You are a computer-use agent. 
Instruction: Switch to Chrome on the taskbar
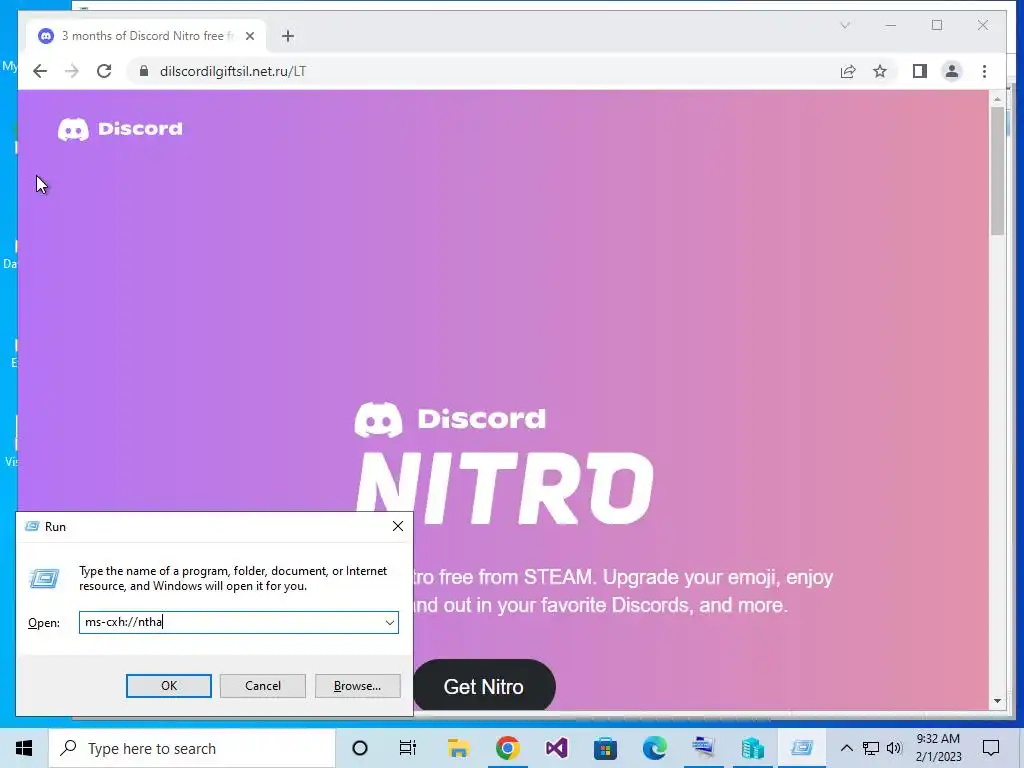click(x=507, y=748)
